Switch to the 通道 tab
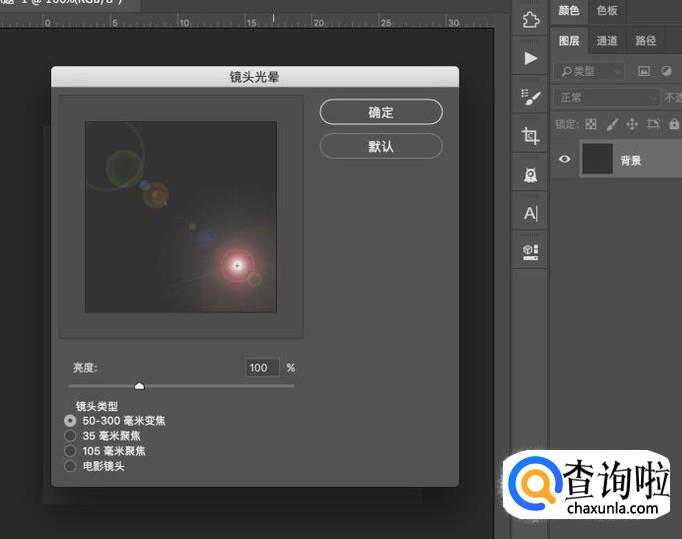This screenshot has width=682, height=539. point(607,41)
